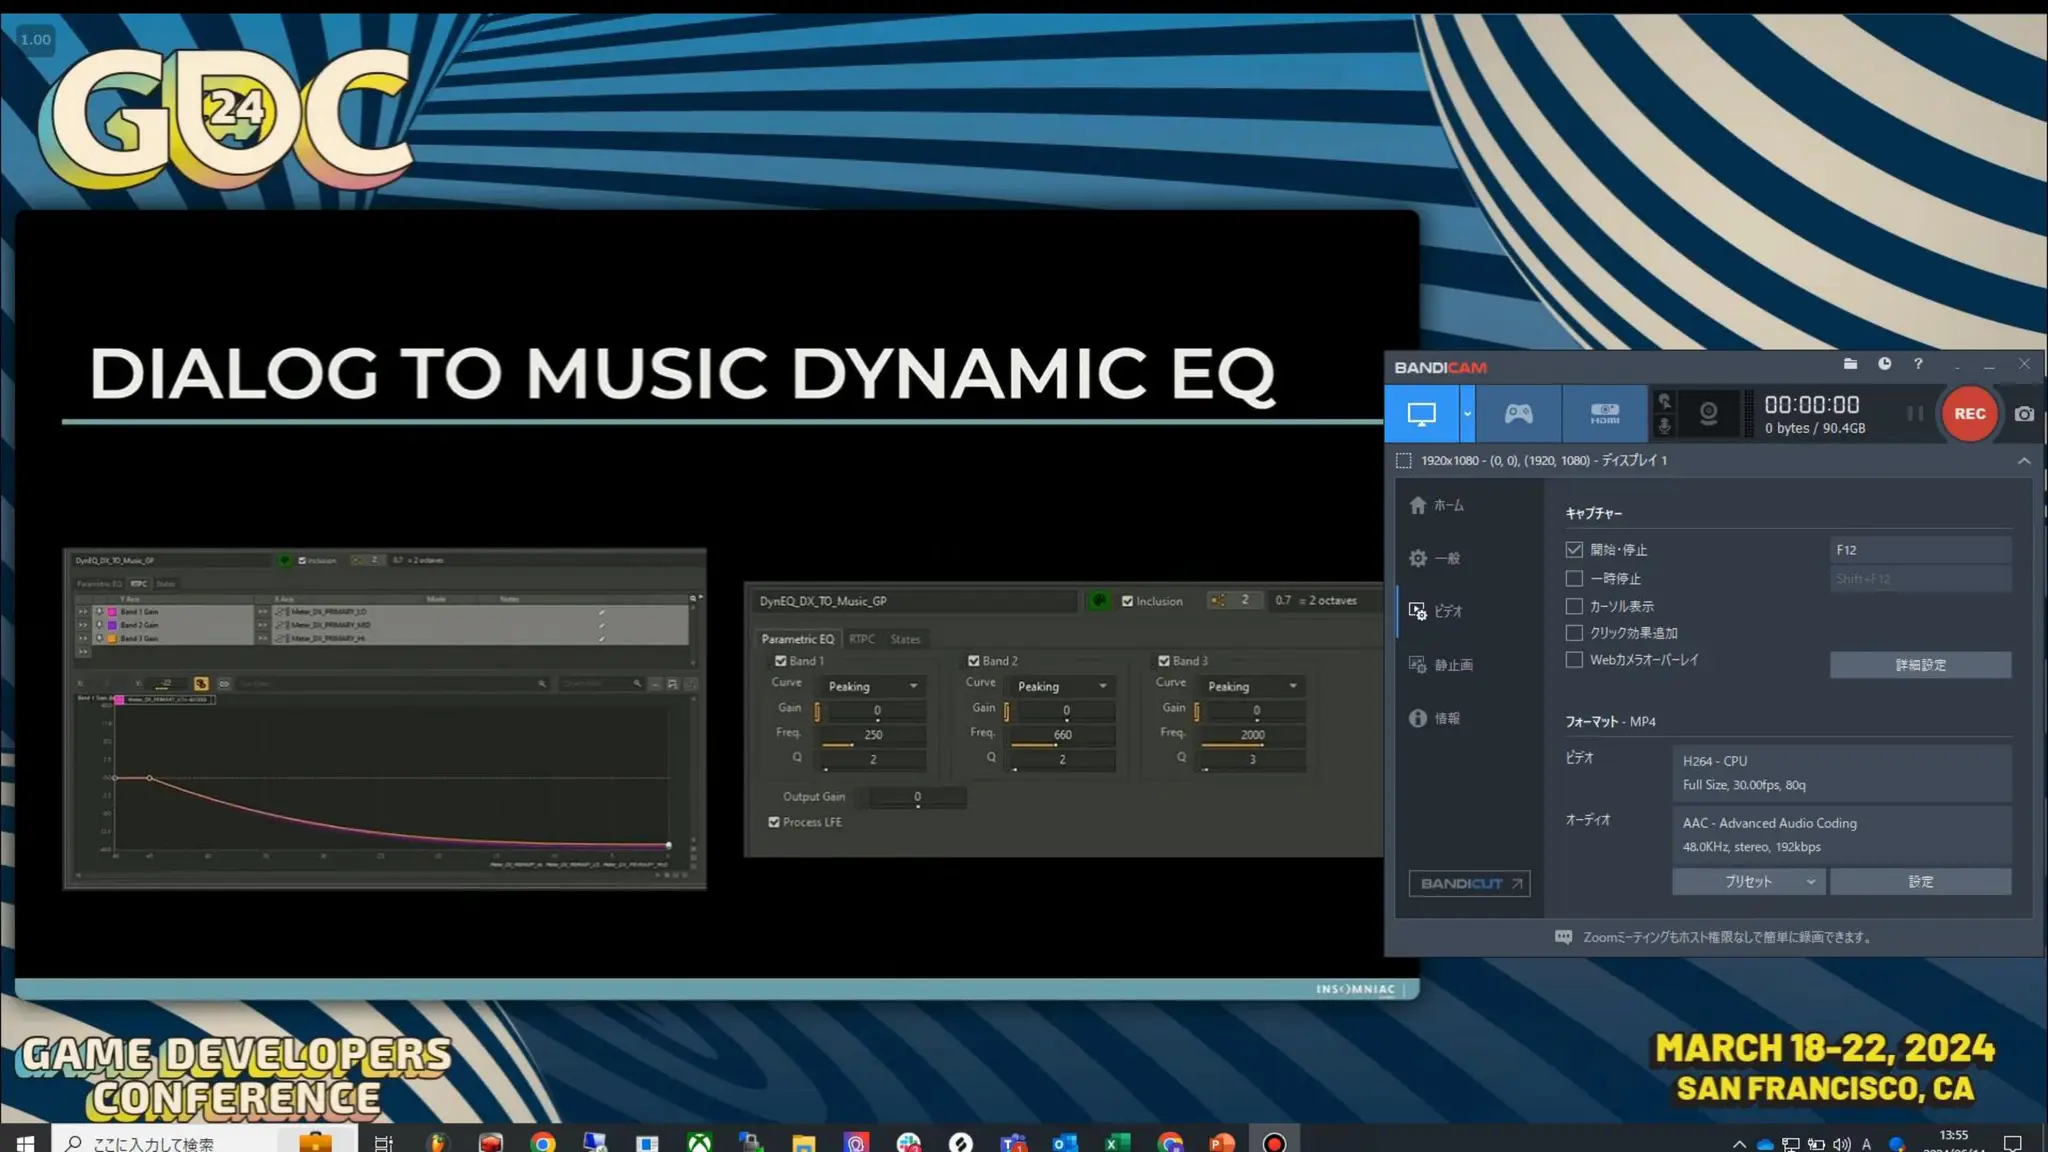Enable Webカメラオーバーレイ checkbox

[1574, 660]
